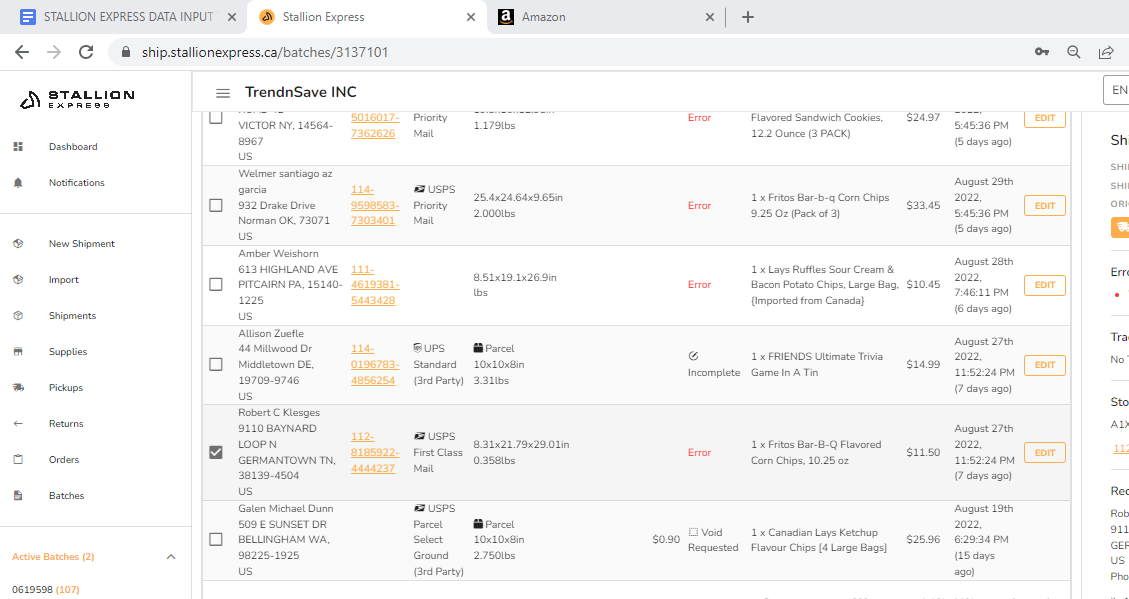Uncheck the Robert C Klesges shipment checkbox

coord(216,452)
